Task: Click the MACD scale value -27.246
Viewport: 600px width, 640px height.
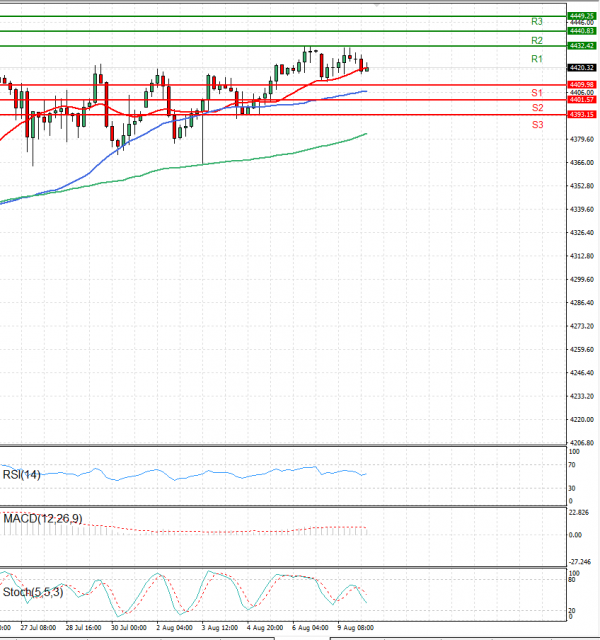Action: pos(580,562)
